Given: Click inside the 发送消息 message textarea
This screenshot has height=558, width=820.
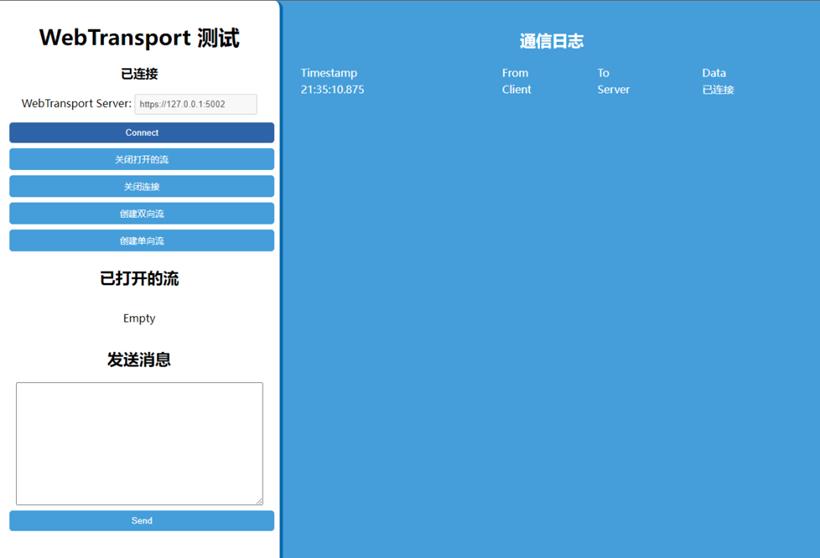Looking at the screenshot, I should pyautogui.click(x=139, y=443).
